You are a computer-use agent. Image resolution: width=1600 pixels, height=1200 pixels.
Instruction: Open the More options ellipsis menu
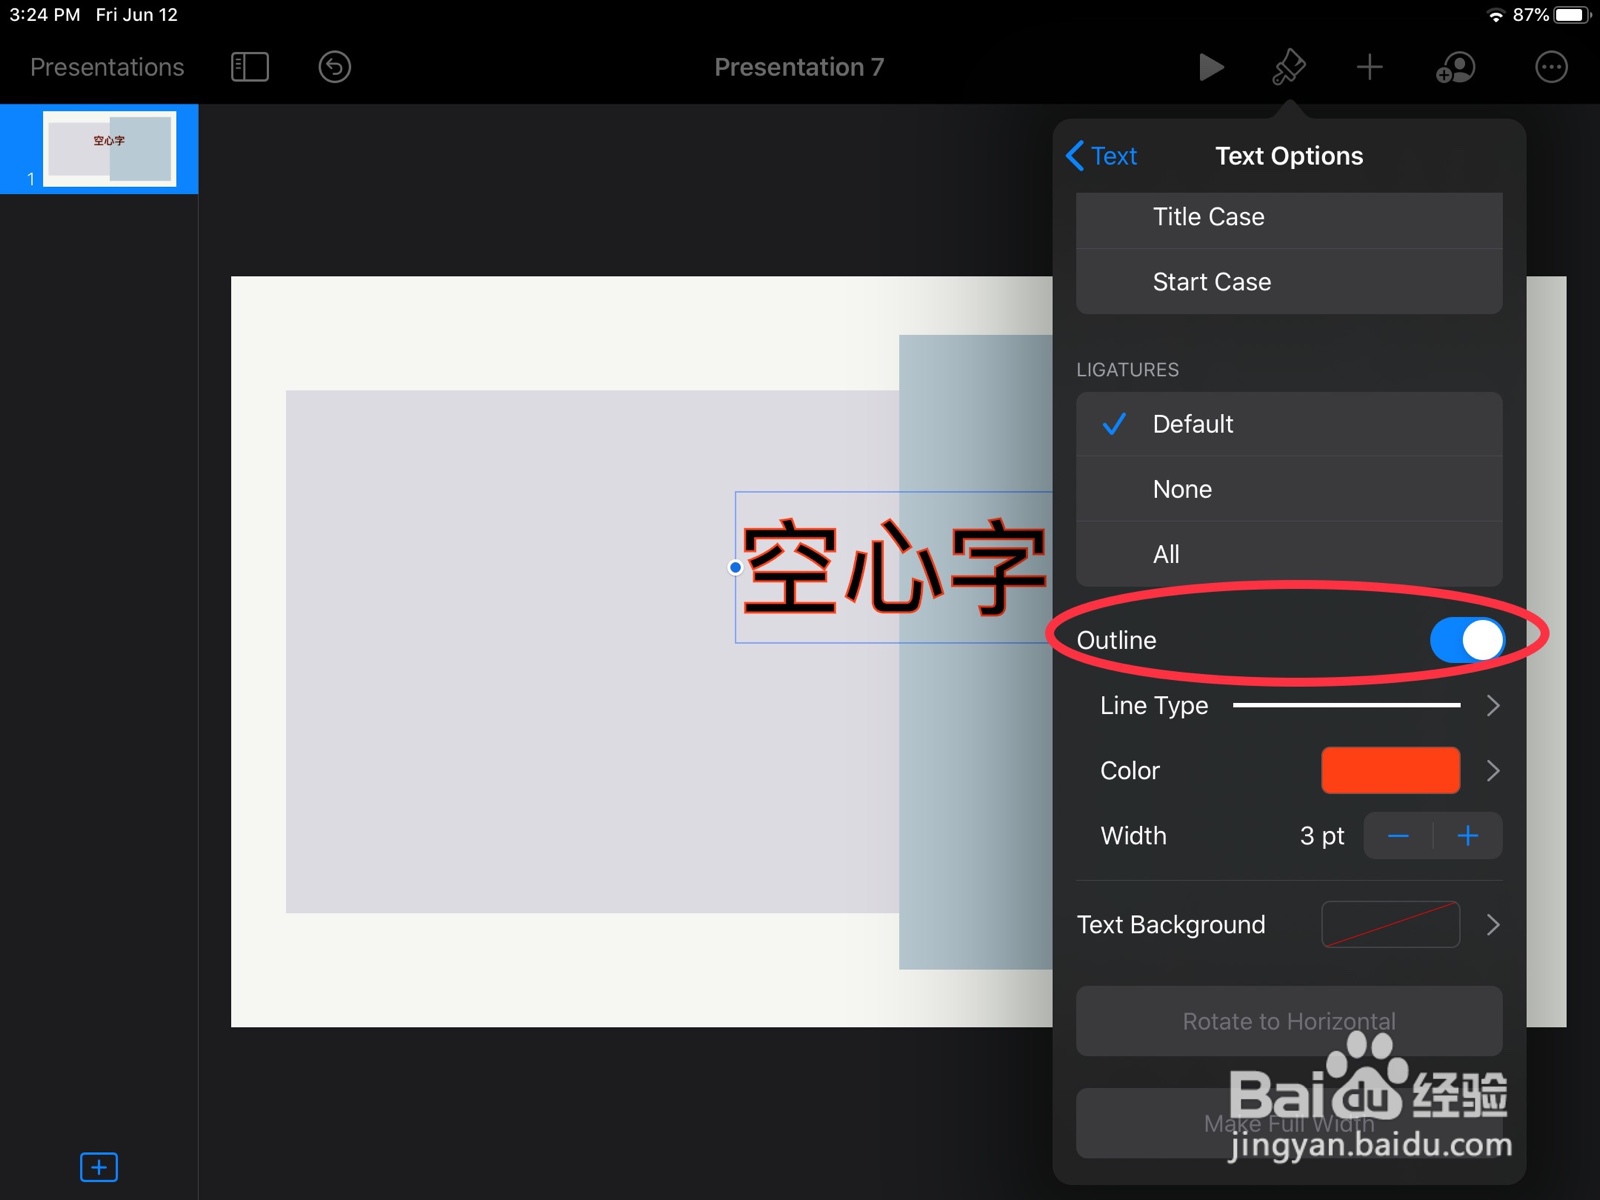(x=1551, y=67)
